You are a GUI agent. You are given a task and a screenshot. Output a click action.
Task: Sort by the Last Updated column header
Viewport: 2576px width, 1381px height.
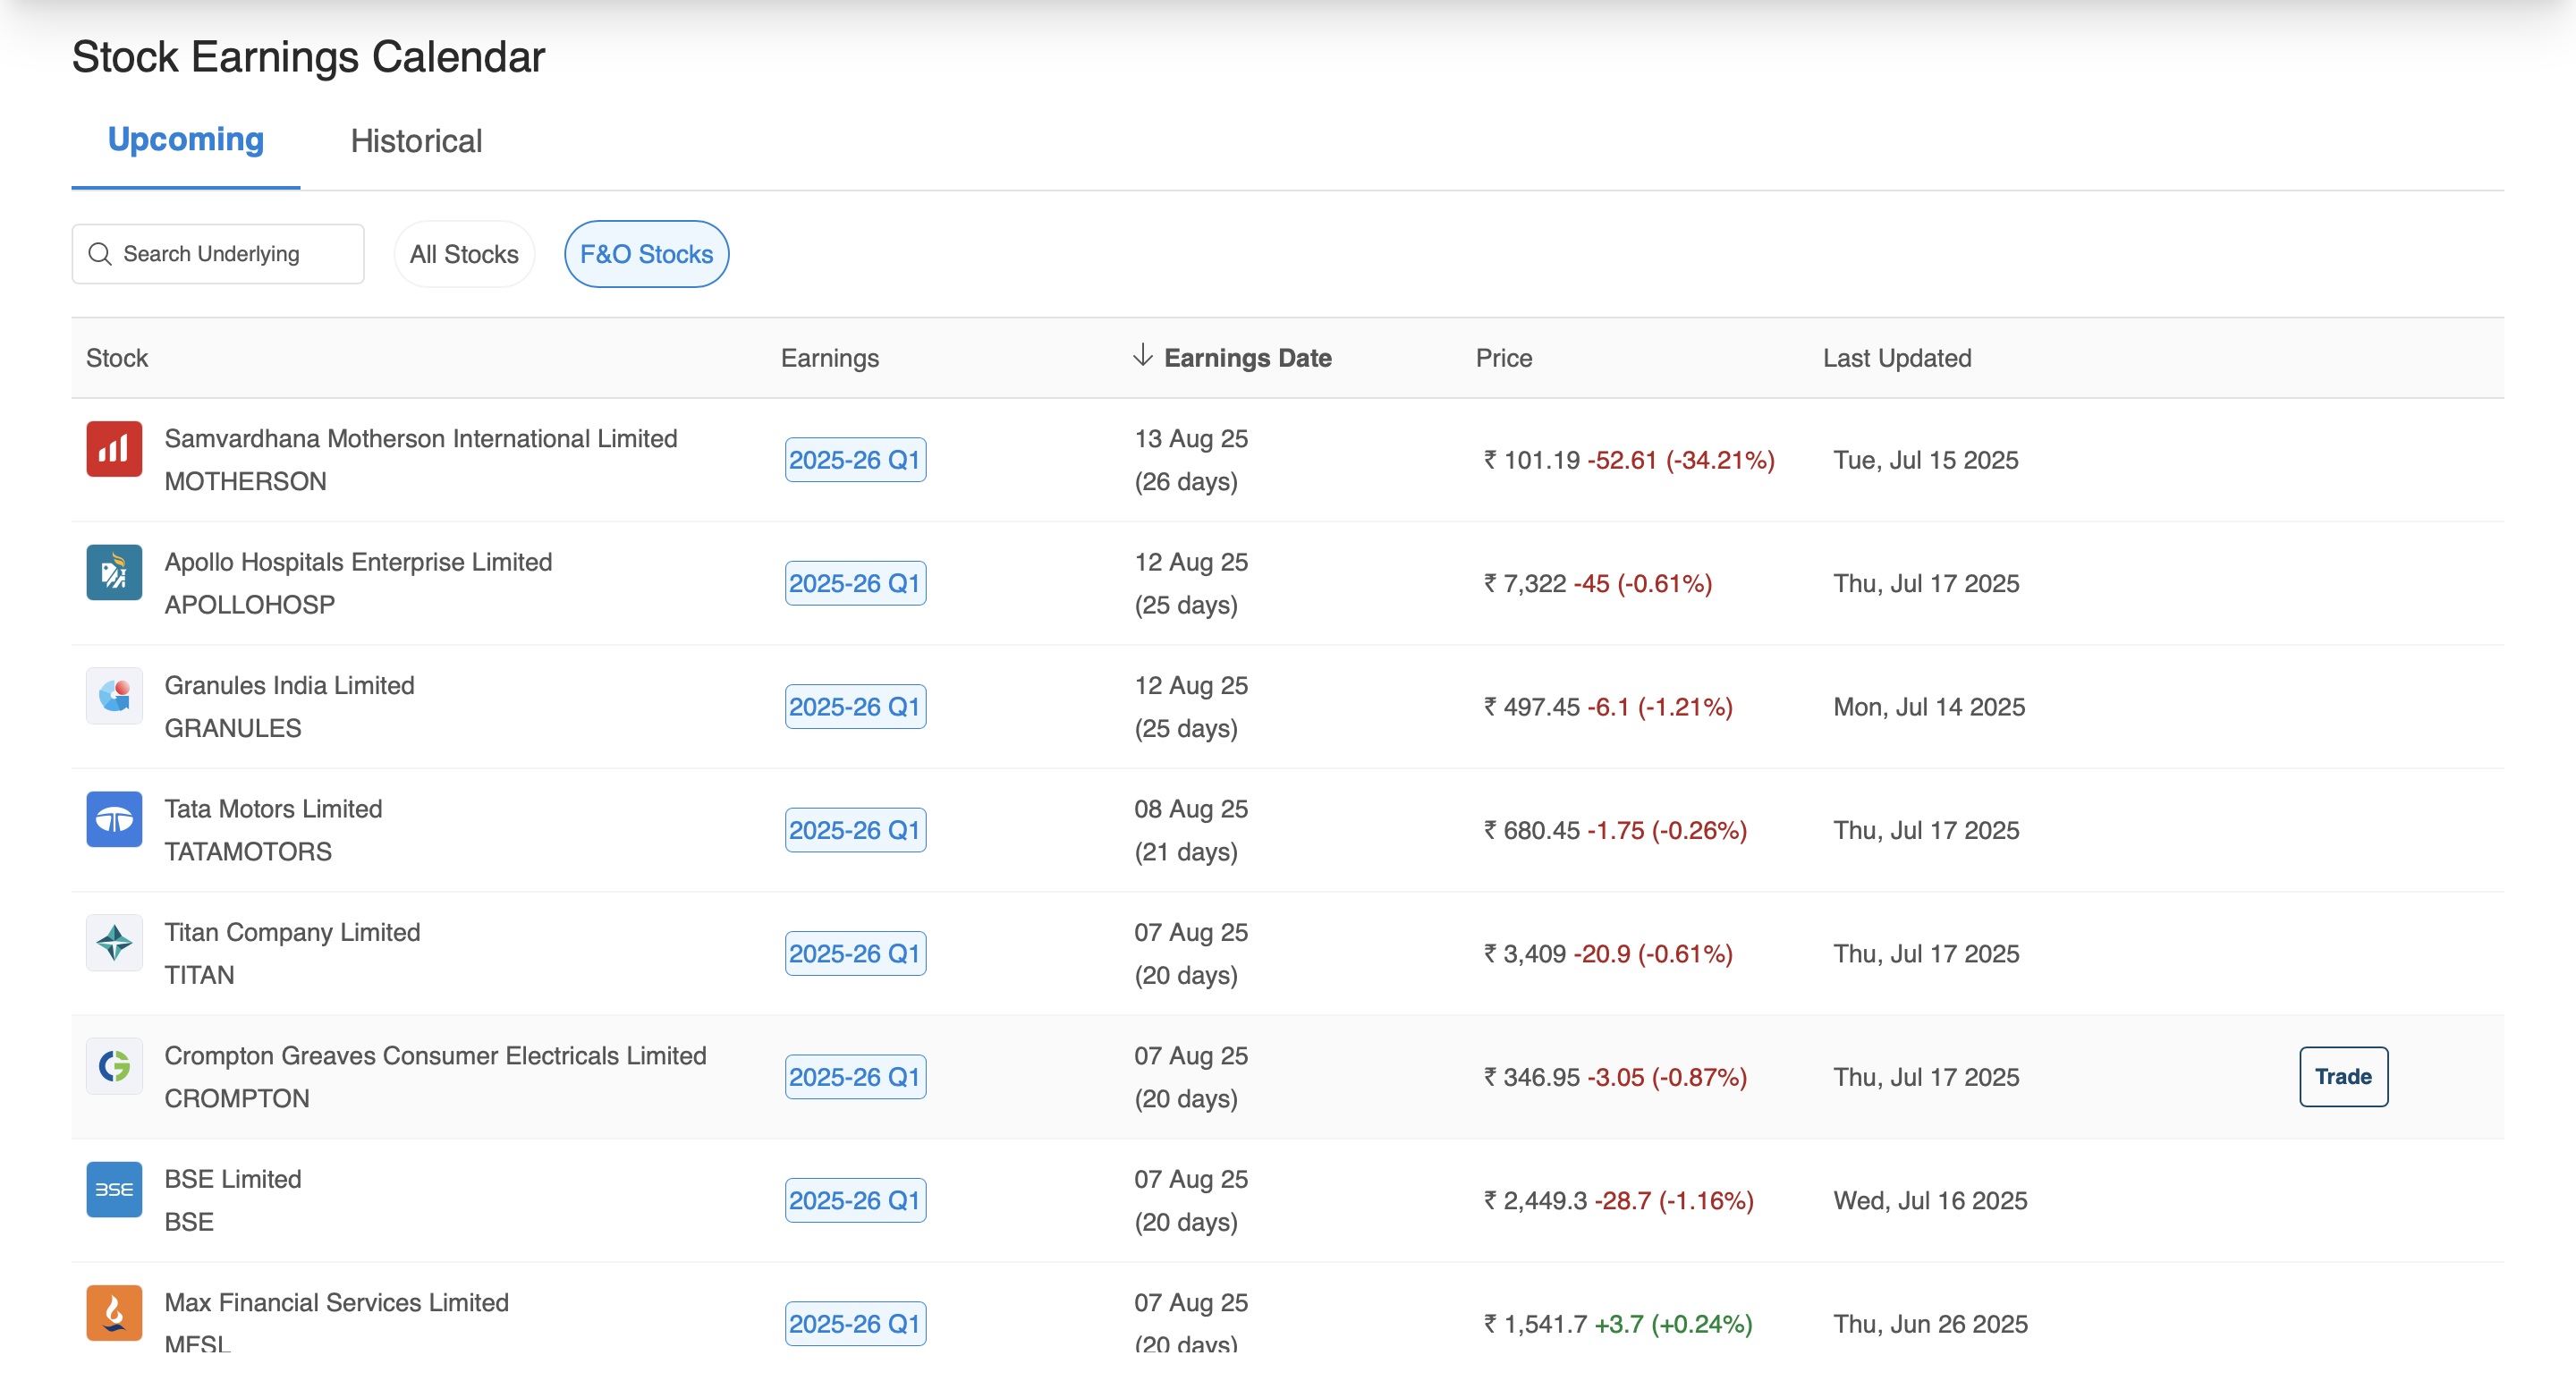pos(1896,358)
